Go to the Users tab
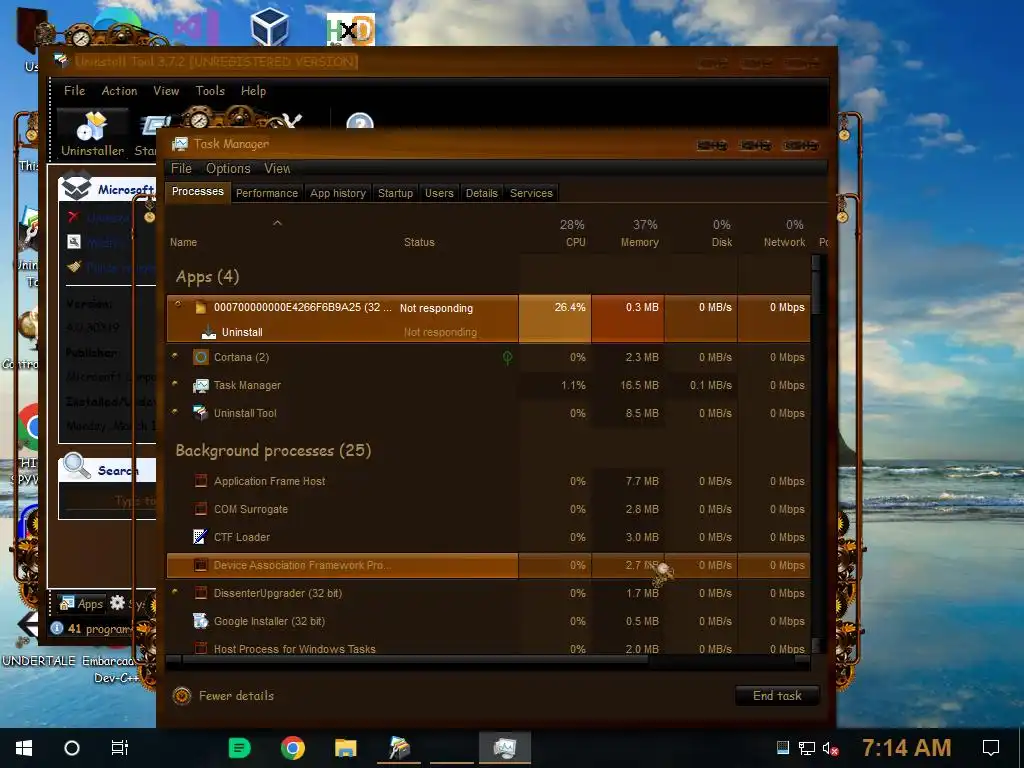This screenshot has width=1024, height=768. [x=439, y=193]
